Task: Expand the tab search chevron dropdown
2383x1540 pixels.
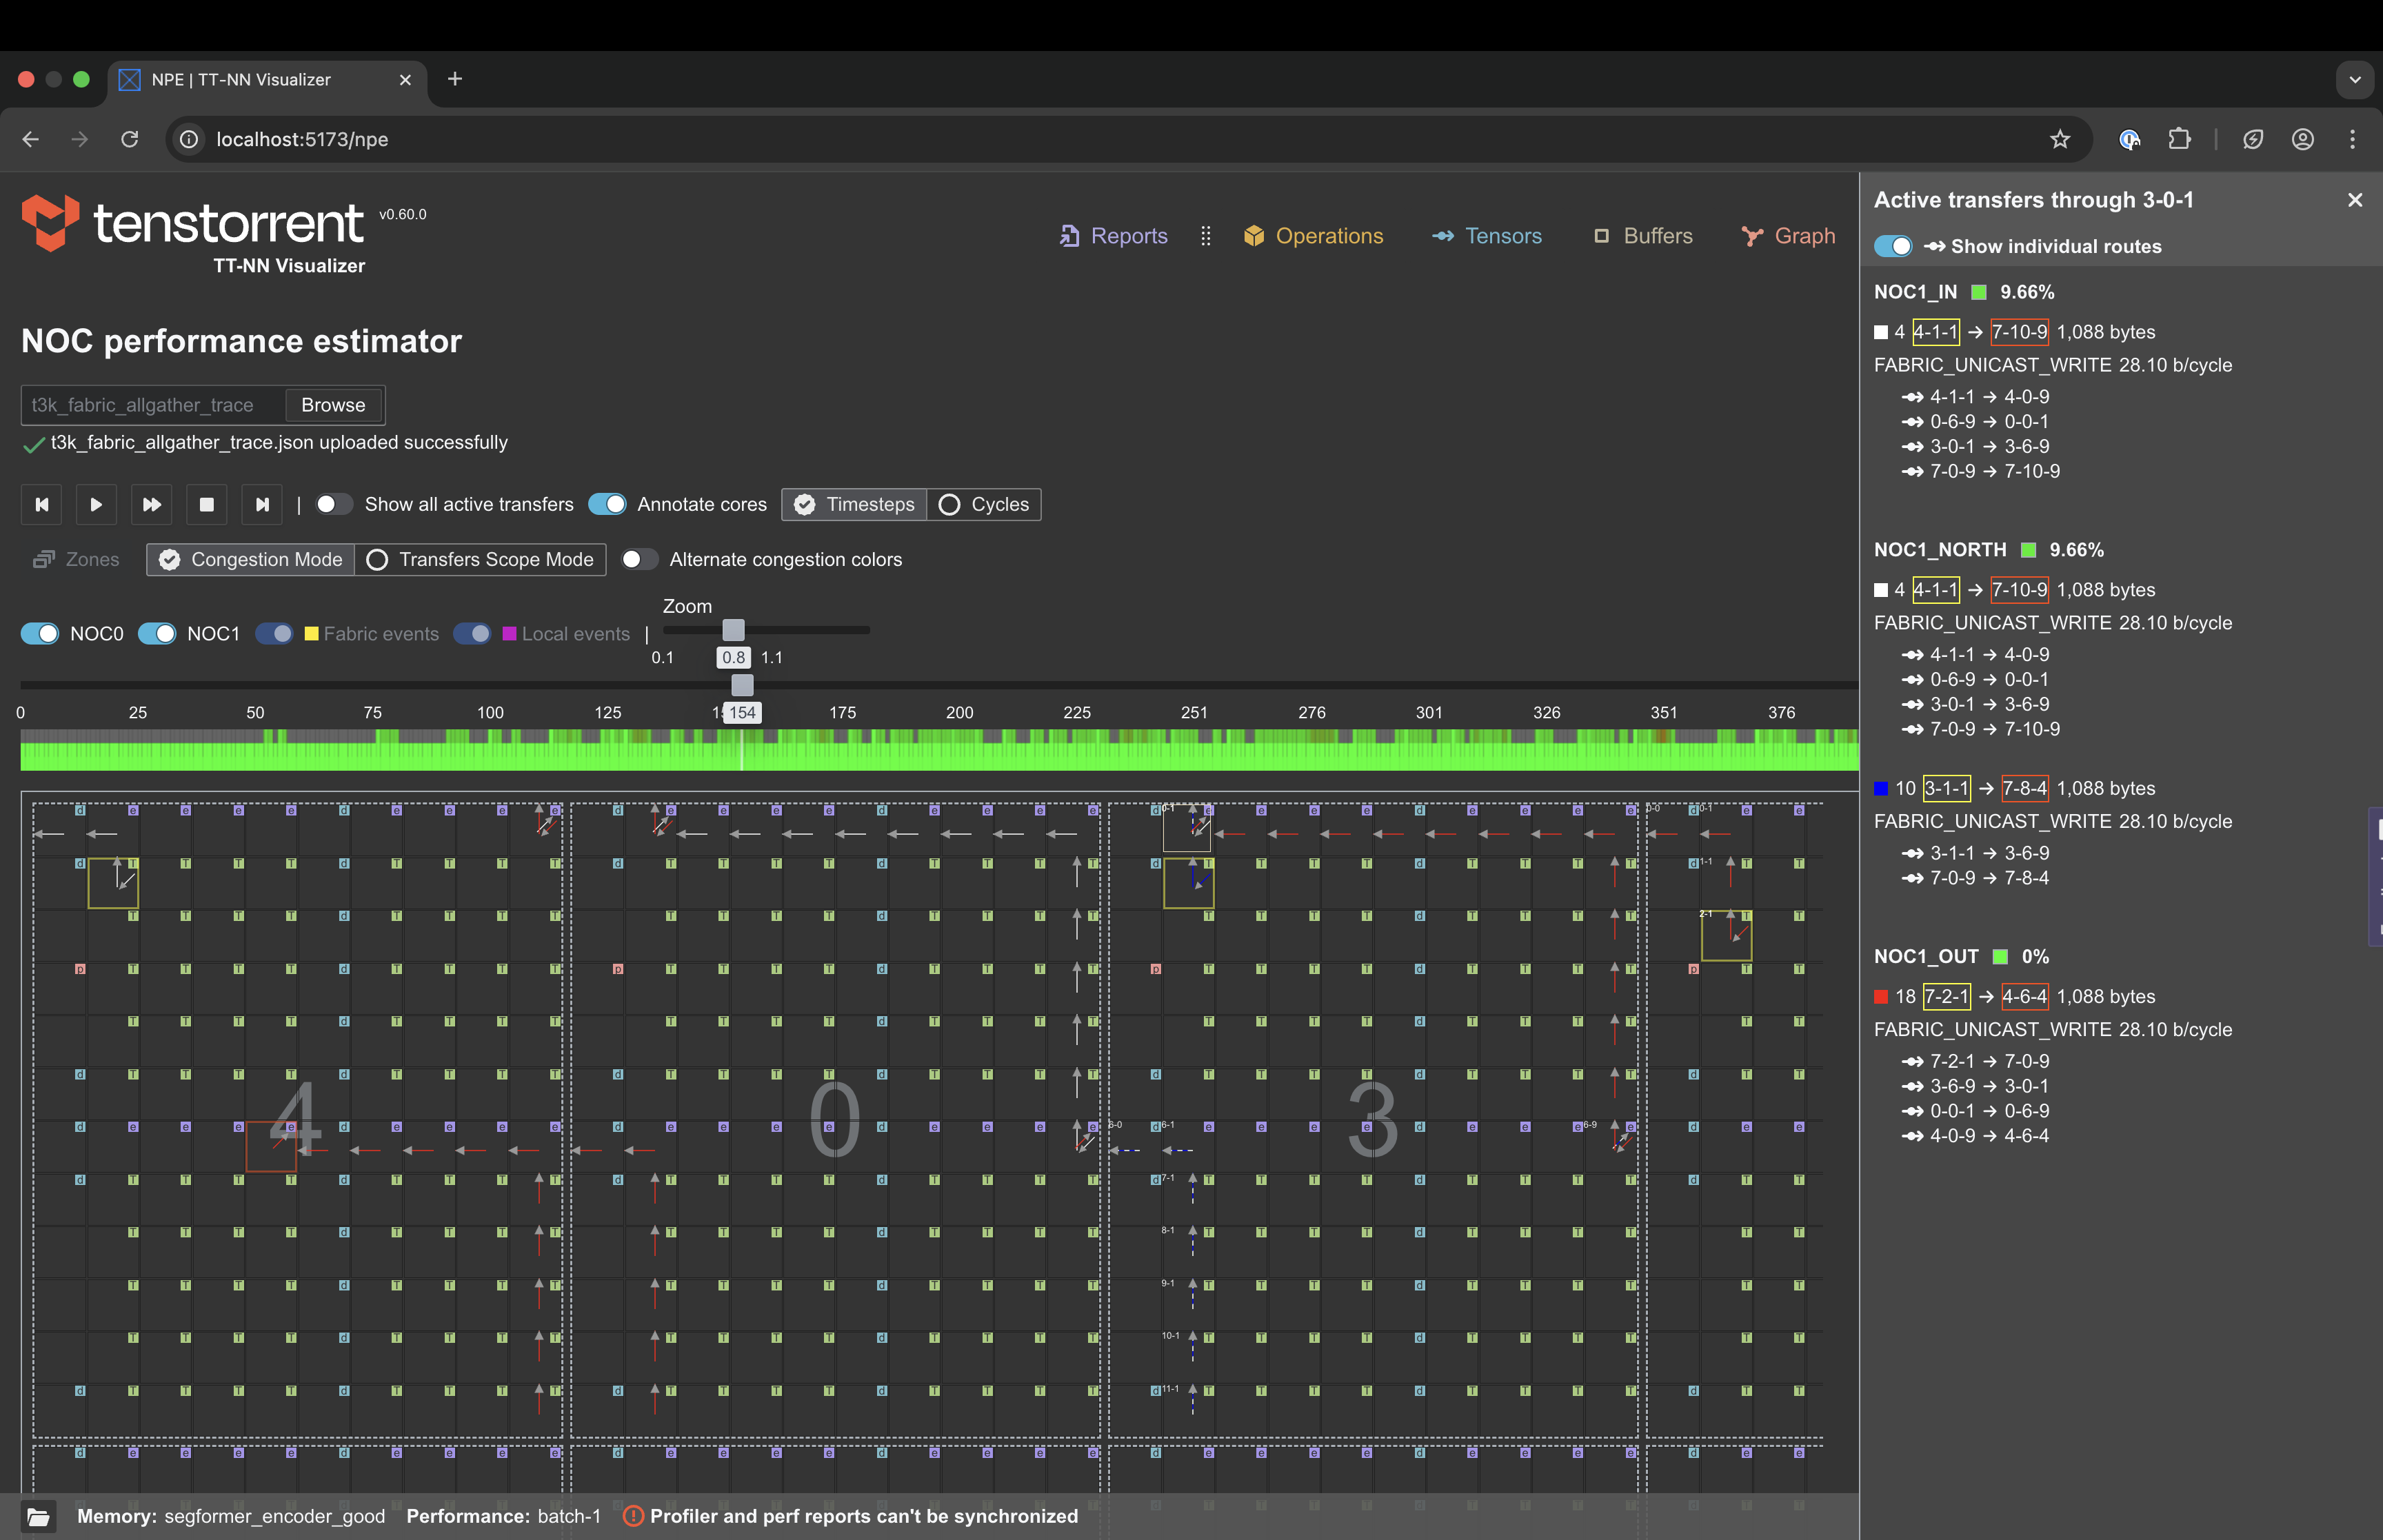Action: click(x=2354, y=80)
